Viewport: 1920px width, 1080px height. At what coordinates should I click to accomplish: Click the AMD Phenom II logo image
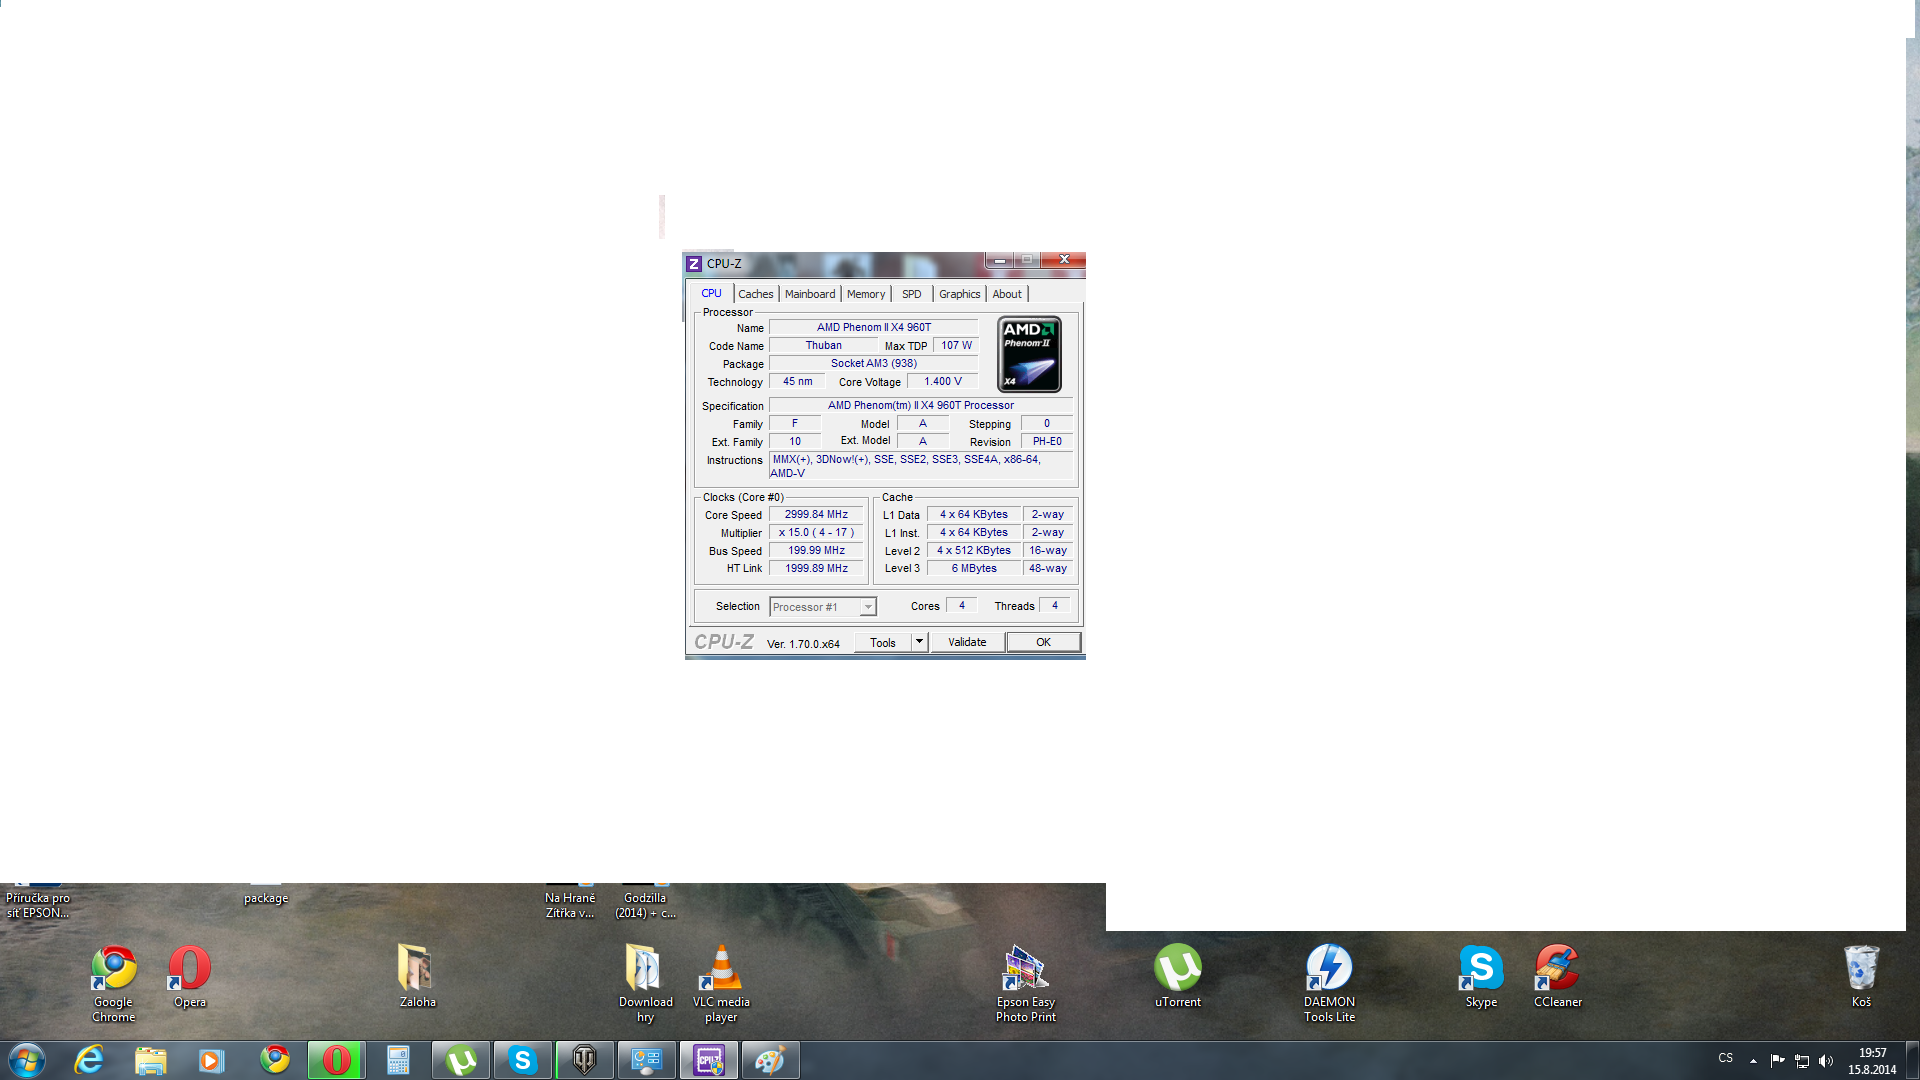pyautogui.click(x=1029, y=354)
